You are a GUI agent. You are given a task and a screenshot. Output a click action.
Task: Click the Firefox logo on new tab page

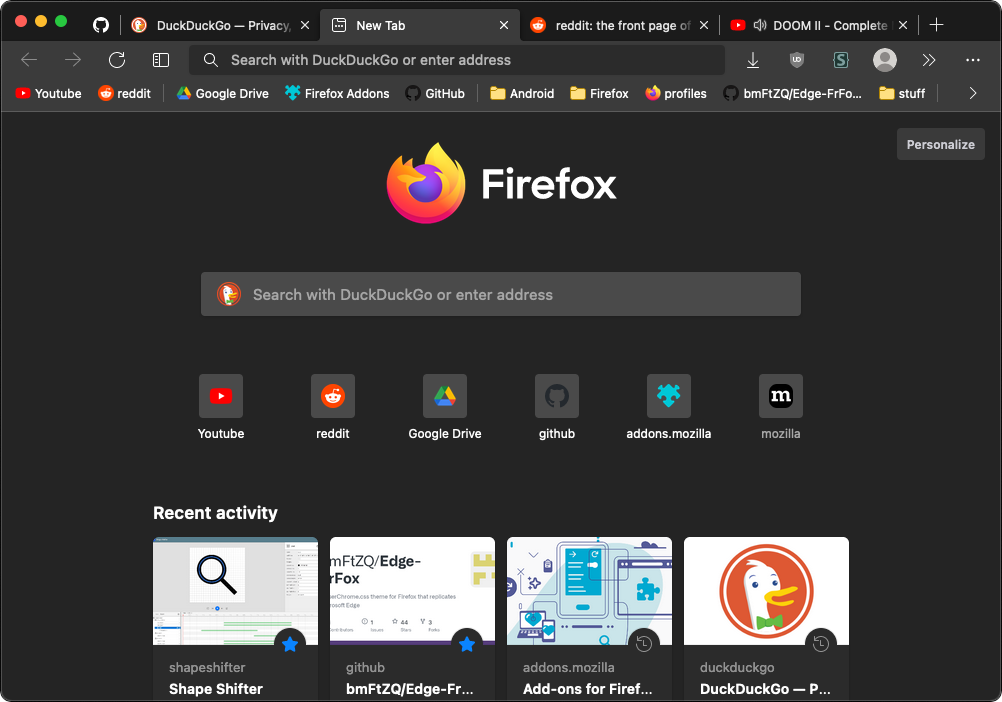pos(502,183)
